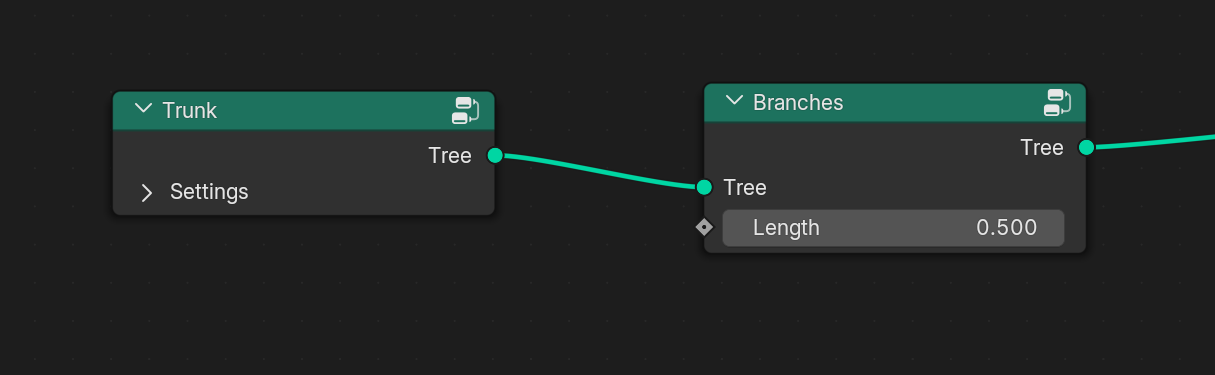Select the Trunk node title

[189, 110]
